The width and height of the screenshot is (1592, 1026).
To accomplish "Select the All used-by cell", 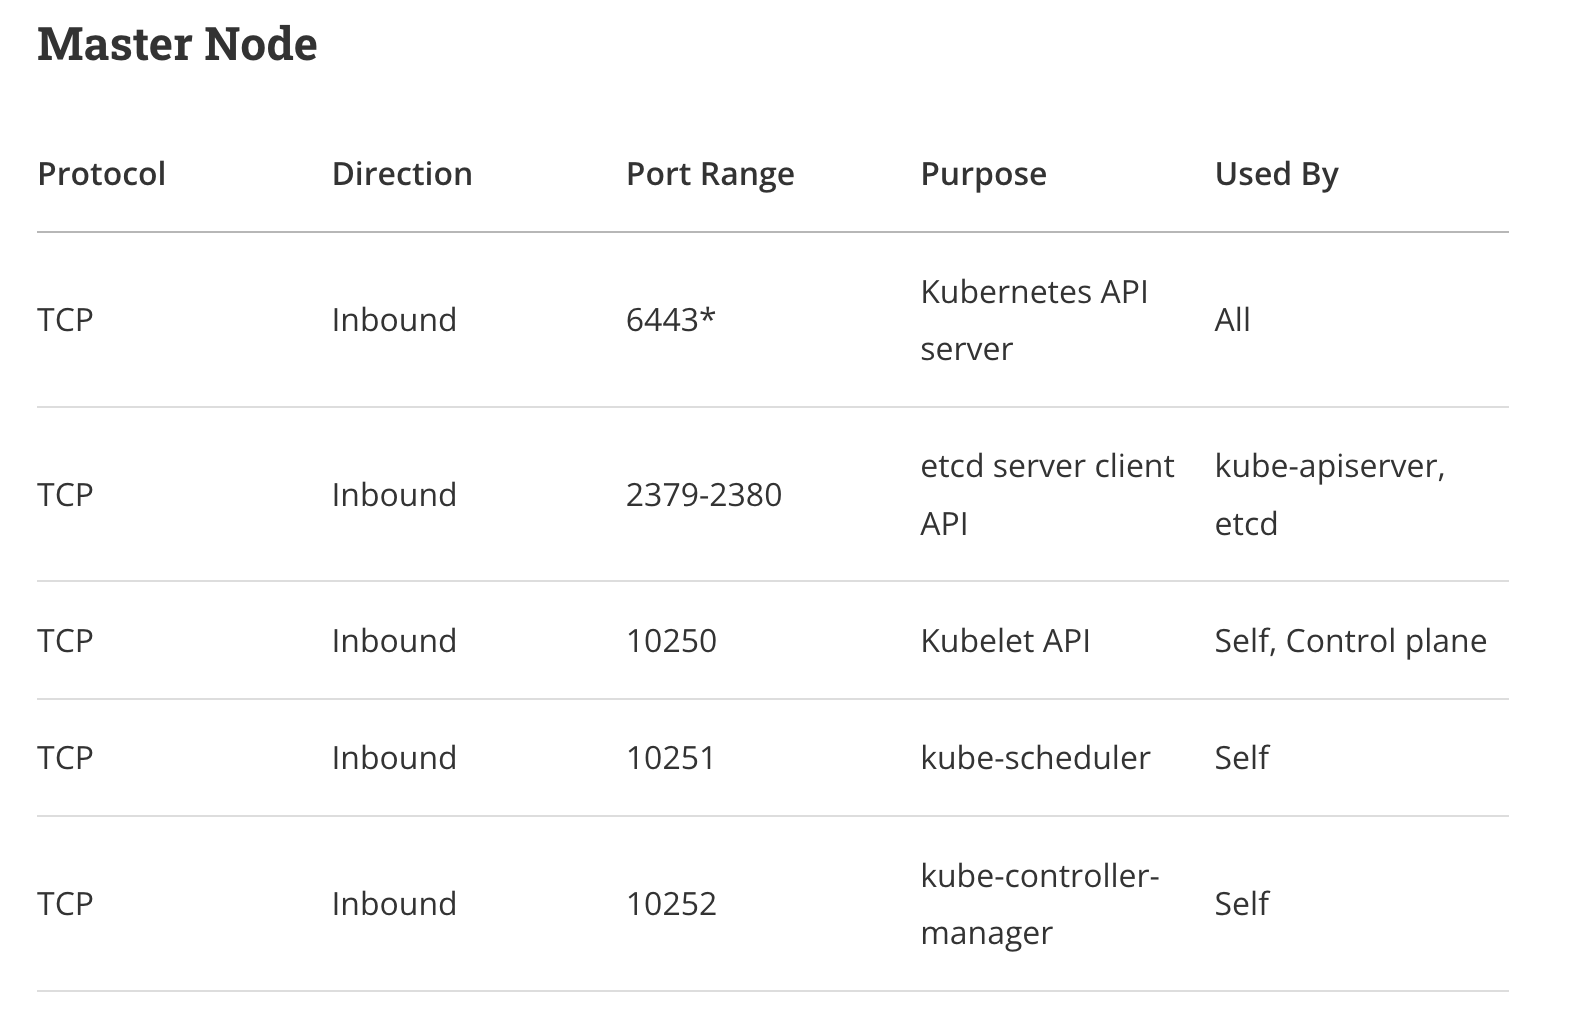I will click(1232, 320).
